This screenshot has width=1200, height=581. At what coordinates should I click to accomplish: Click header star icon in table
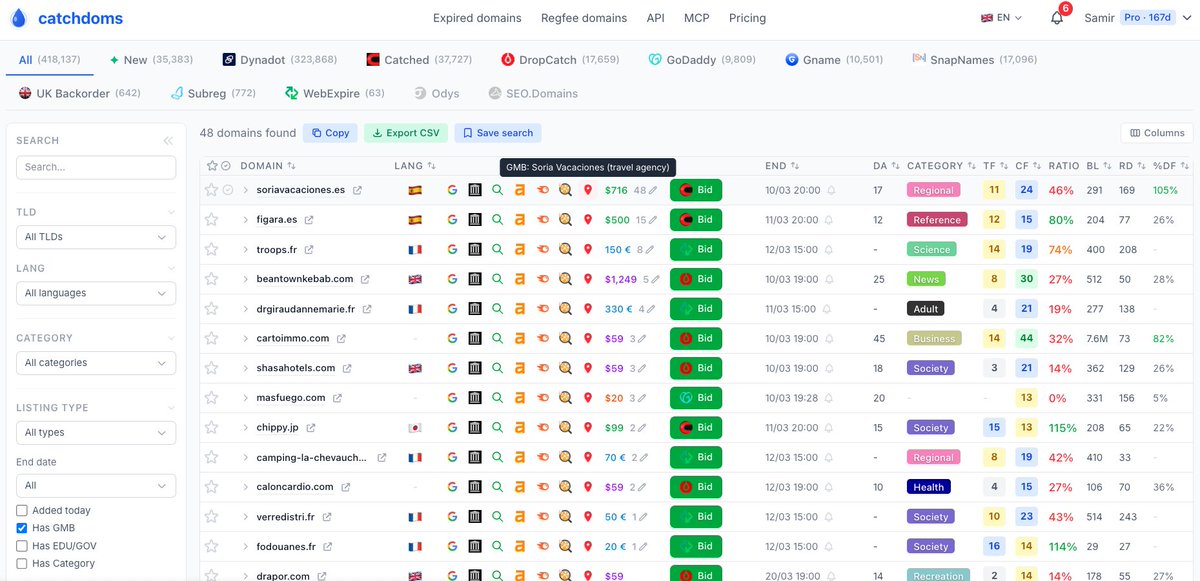[x=211, y=166]
